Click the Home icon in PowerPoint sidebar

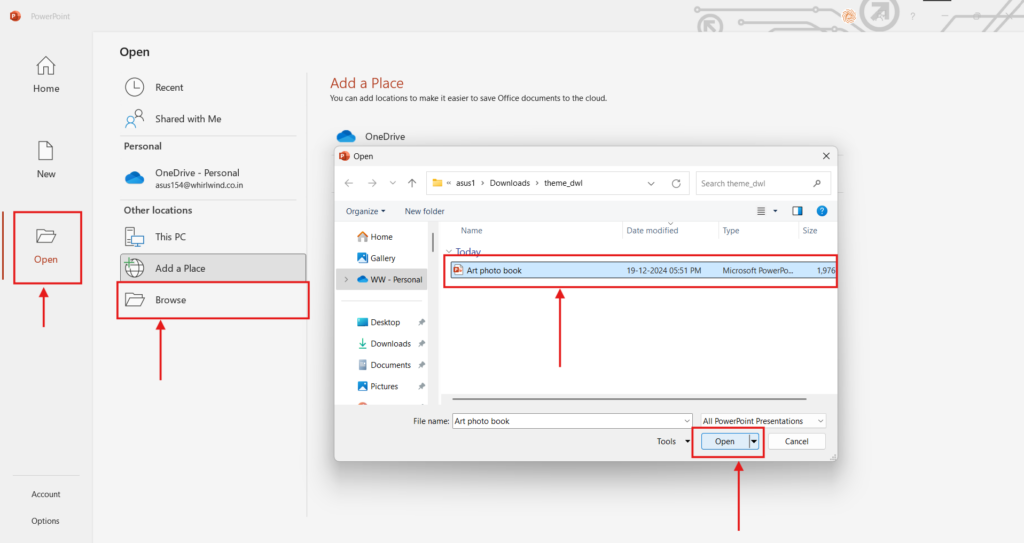pyautogui.click(x=46, y=67)
